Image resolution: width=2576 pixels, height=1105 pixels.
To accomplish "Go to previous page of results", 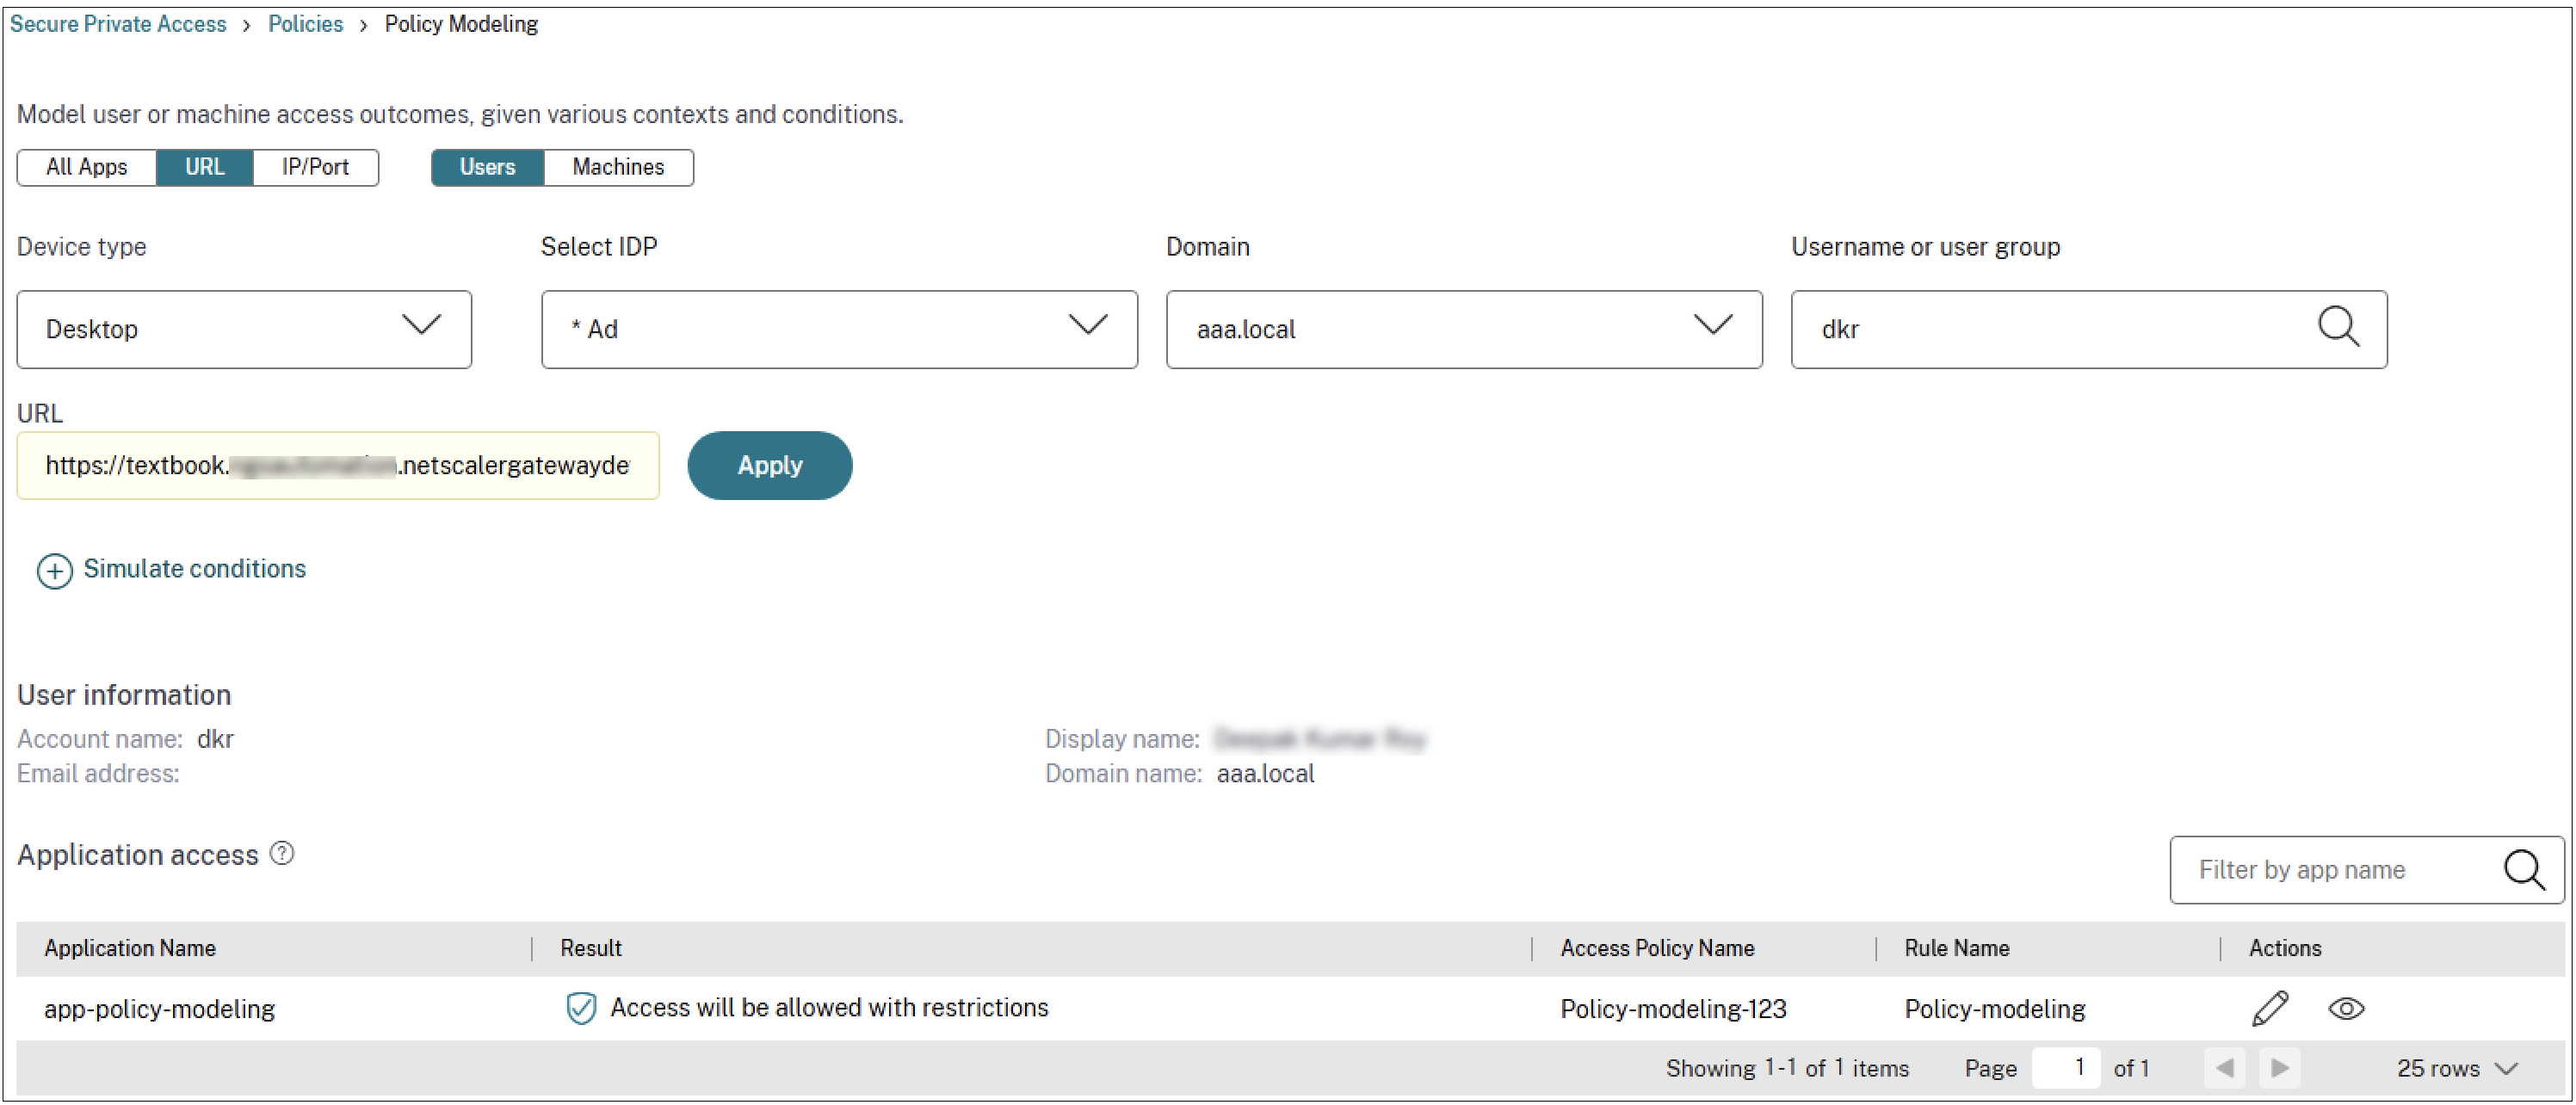I will (x=2224, y=1067).
